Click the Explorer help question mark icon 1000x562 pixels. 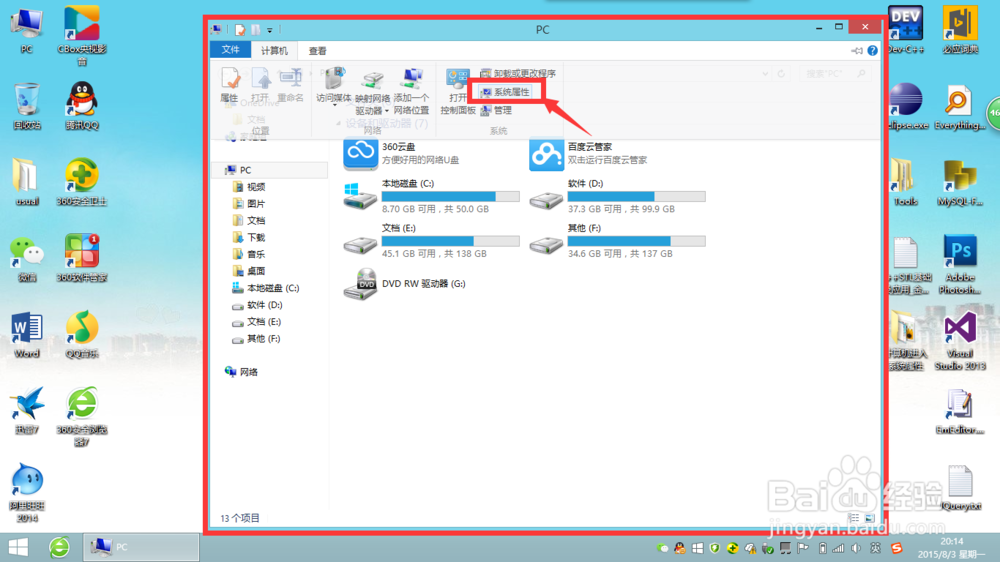click(872, 50)
